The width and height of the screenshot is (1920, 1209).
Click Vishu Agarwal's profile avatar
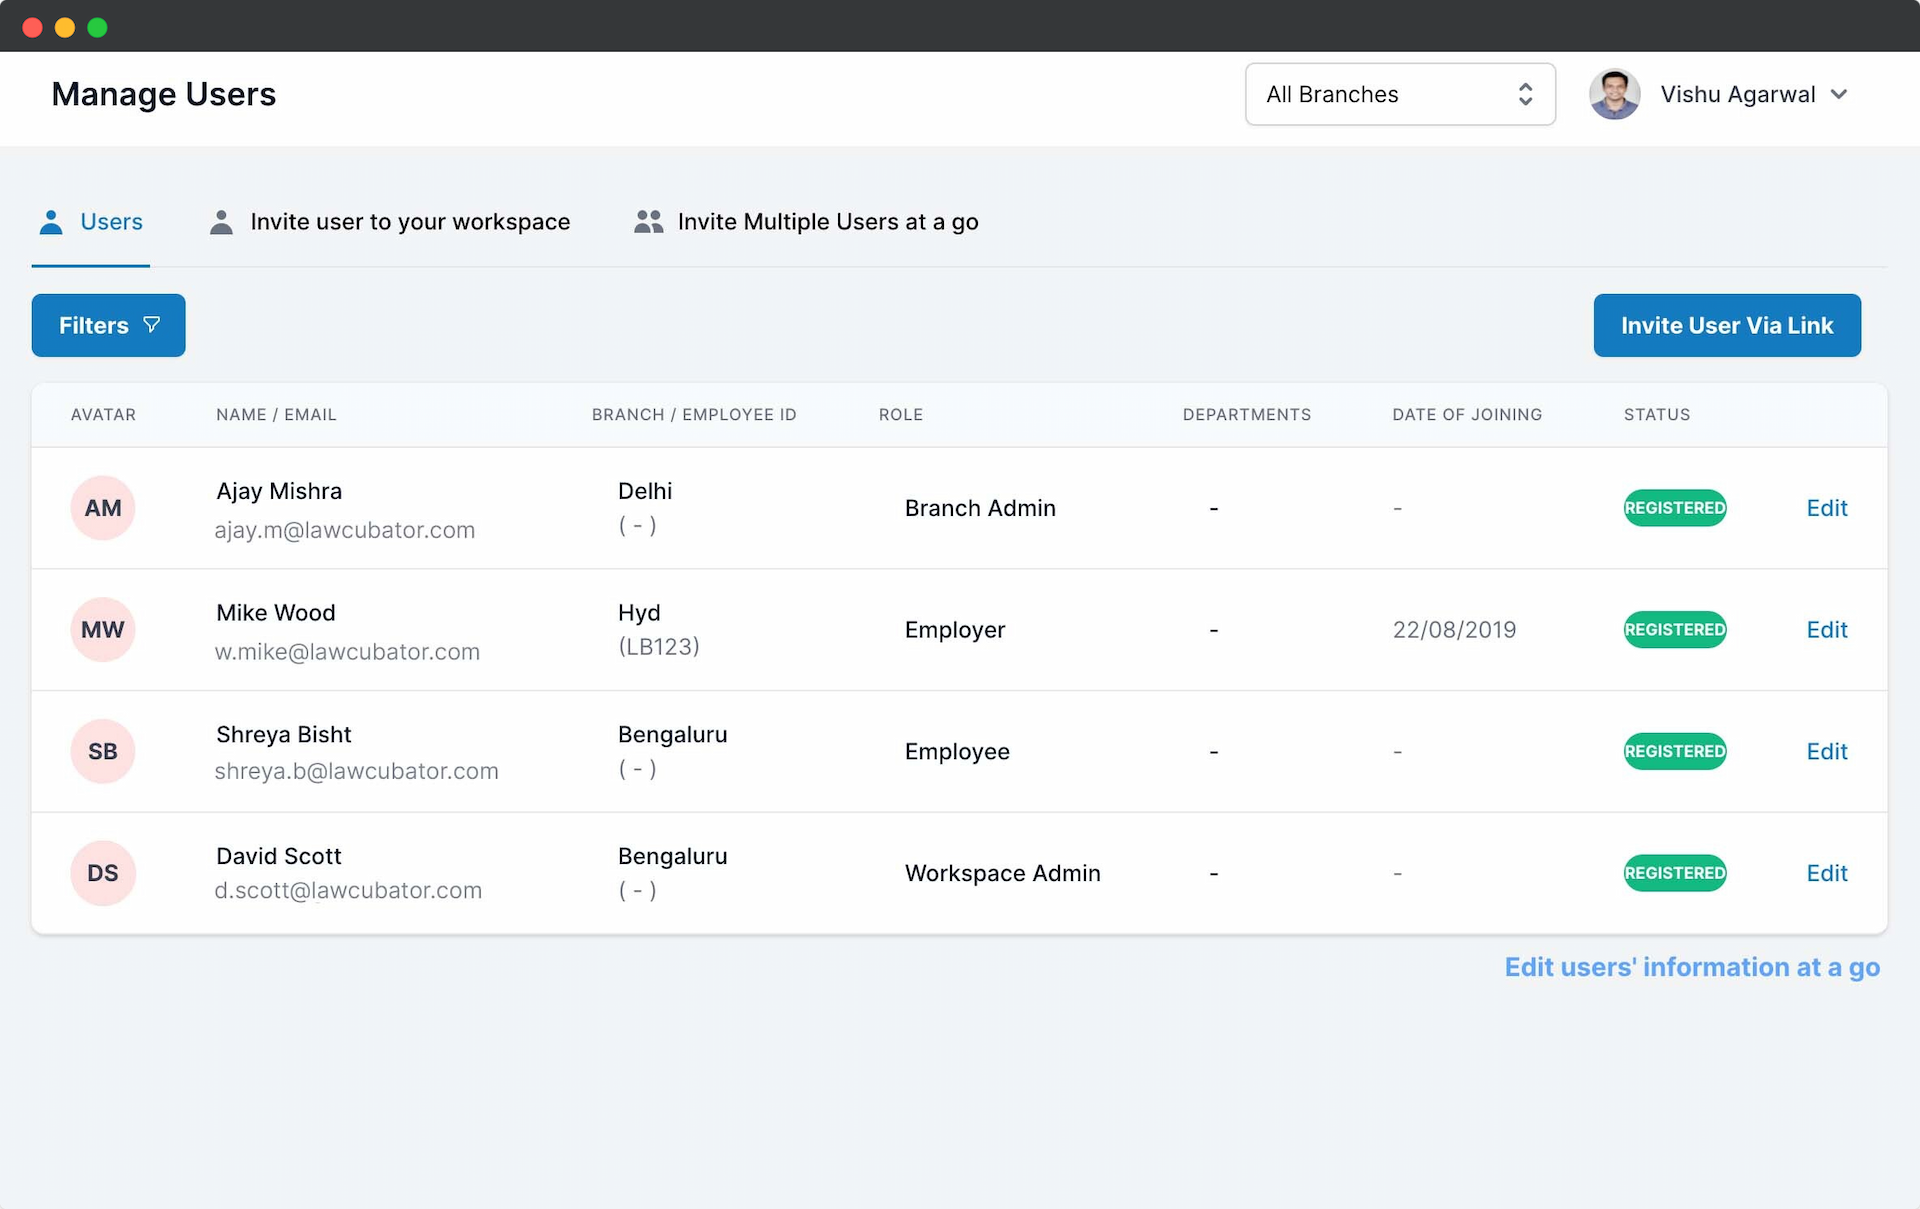point(1616,95)
